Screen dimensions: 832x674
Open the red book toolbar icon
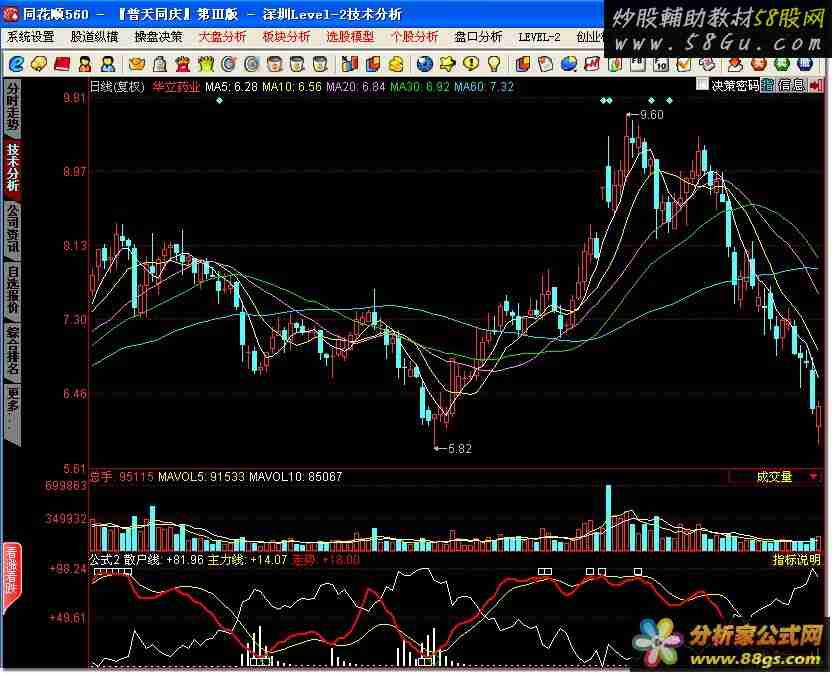coord(62,65)
